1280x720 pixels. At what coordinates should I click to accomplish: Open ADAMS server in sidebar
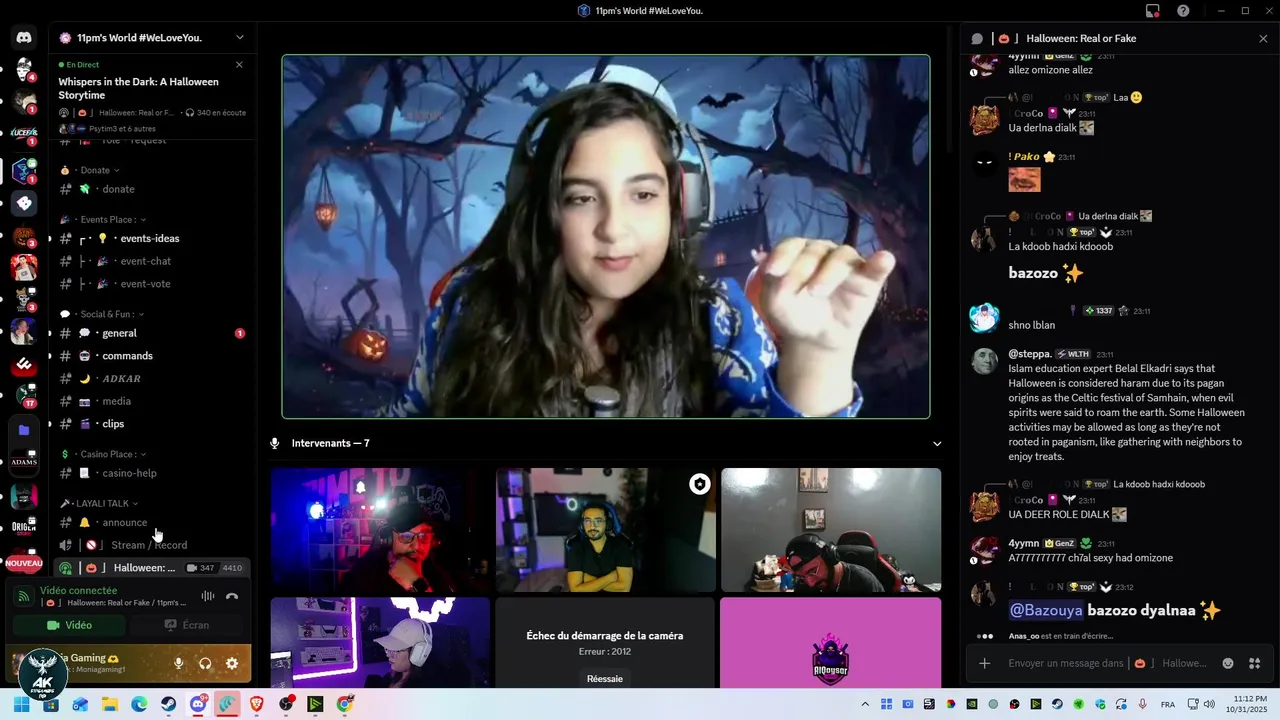pos(24,462)
